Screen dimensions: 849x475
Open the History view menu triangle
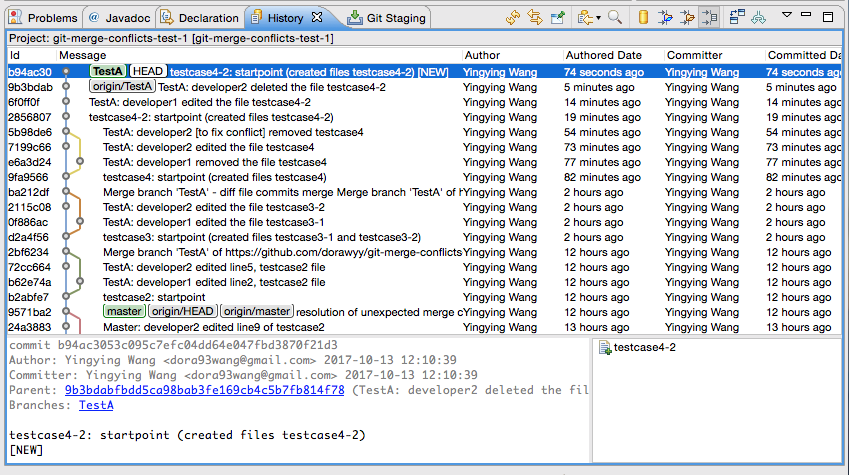pyautogui.click(x=787, y=15)
